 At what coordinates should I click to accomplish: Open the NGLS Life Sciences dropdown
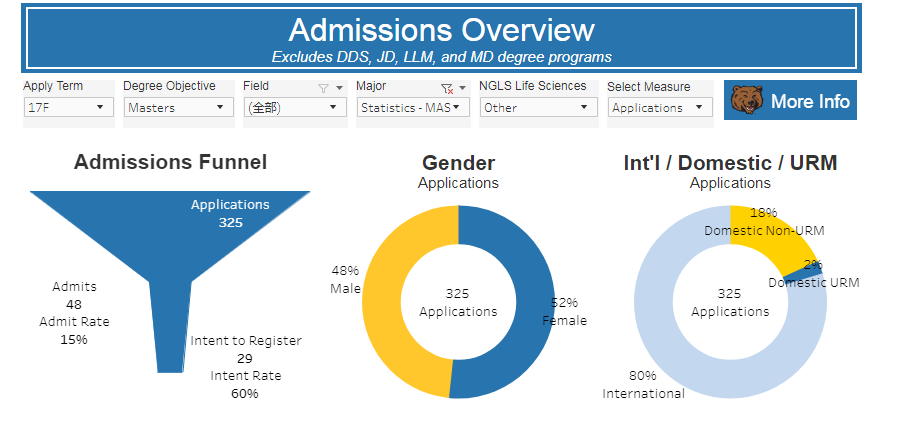(x=537, y=108)
